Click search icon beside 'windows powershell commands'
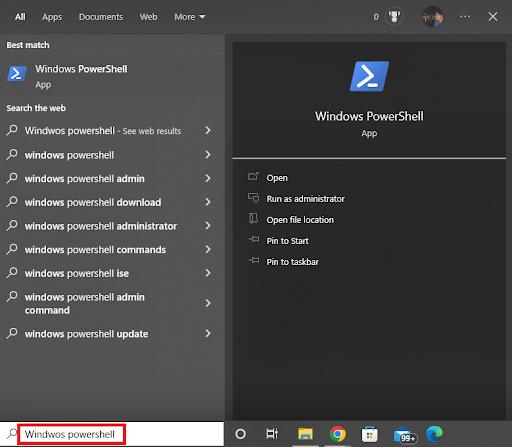512x447 pixels. [x=12, y=248]
